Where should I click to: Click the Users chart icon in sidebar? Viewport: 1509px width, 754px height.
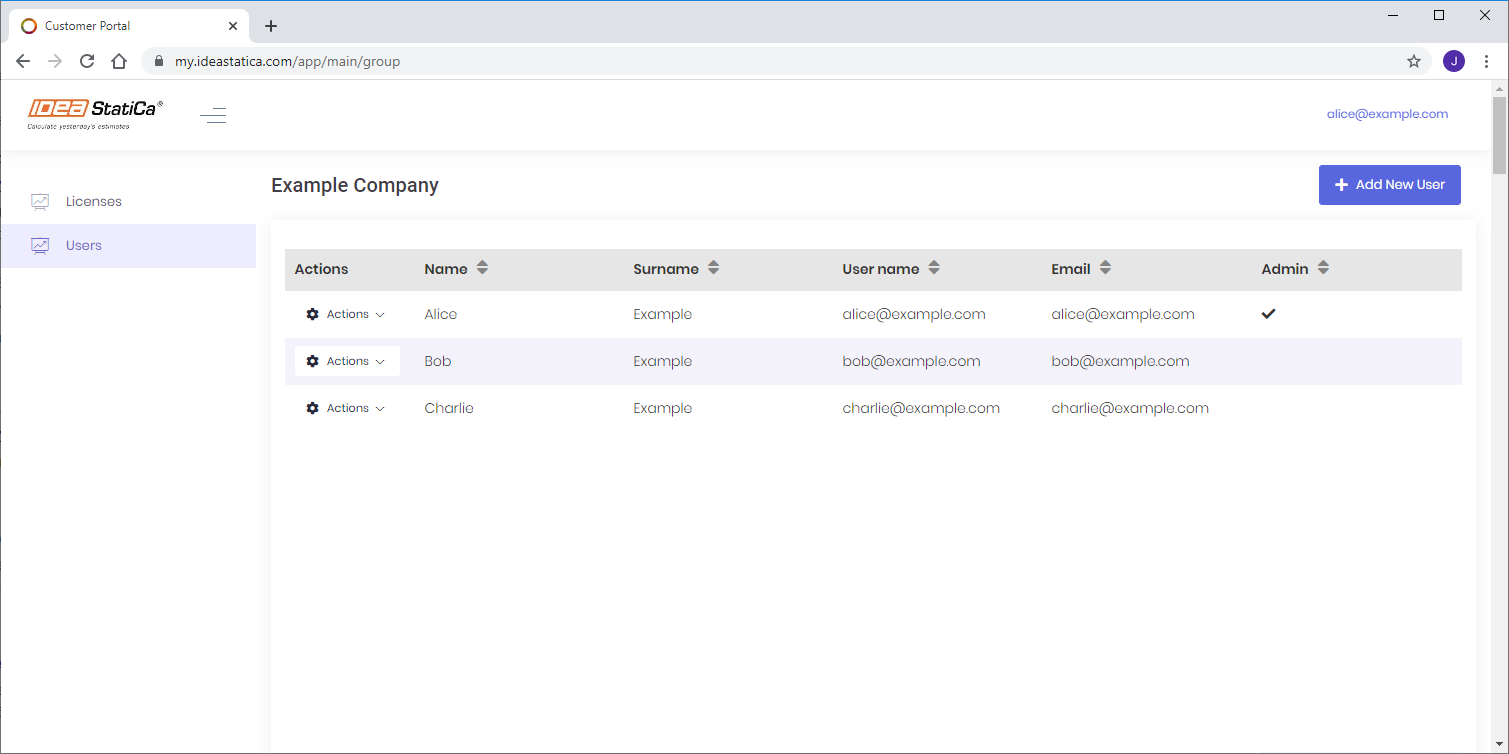tap(40, 246)
